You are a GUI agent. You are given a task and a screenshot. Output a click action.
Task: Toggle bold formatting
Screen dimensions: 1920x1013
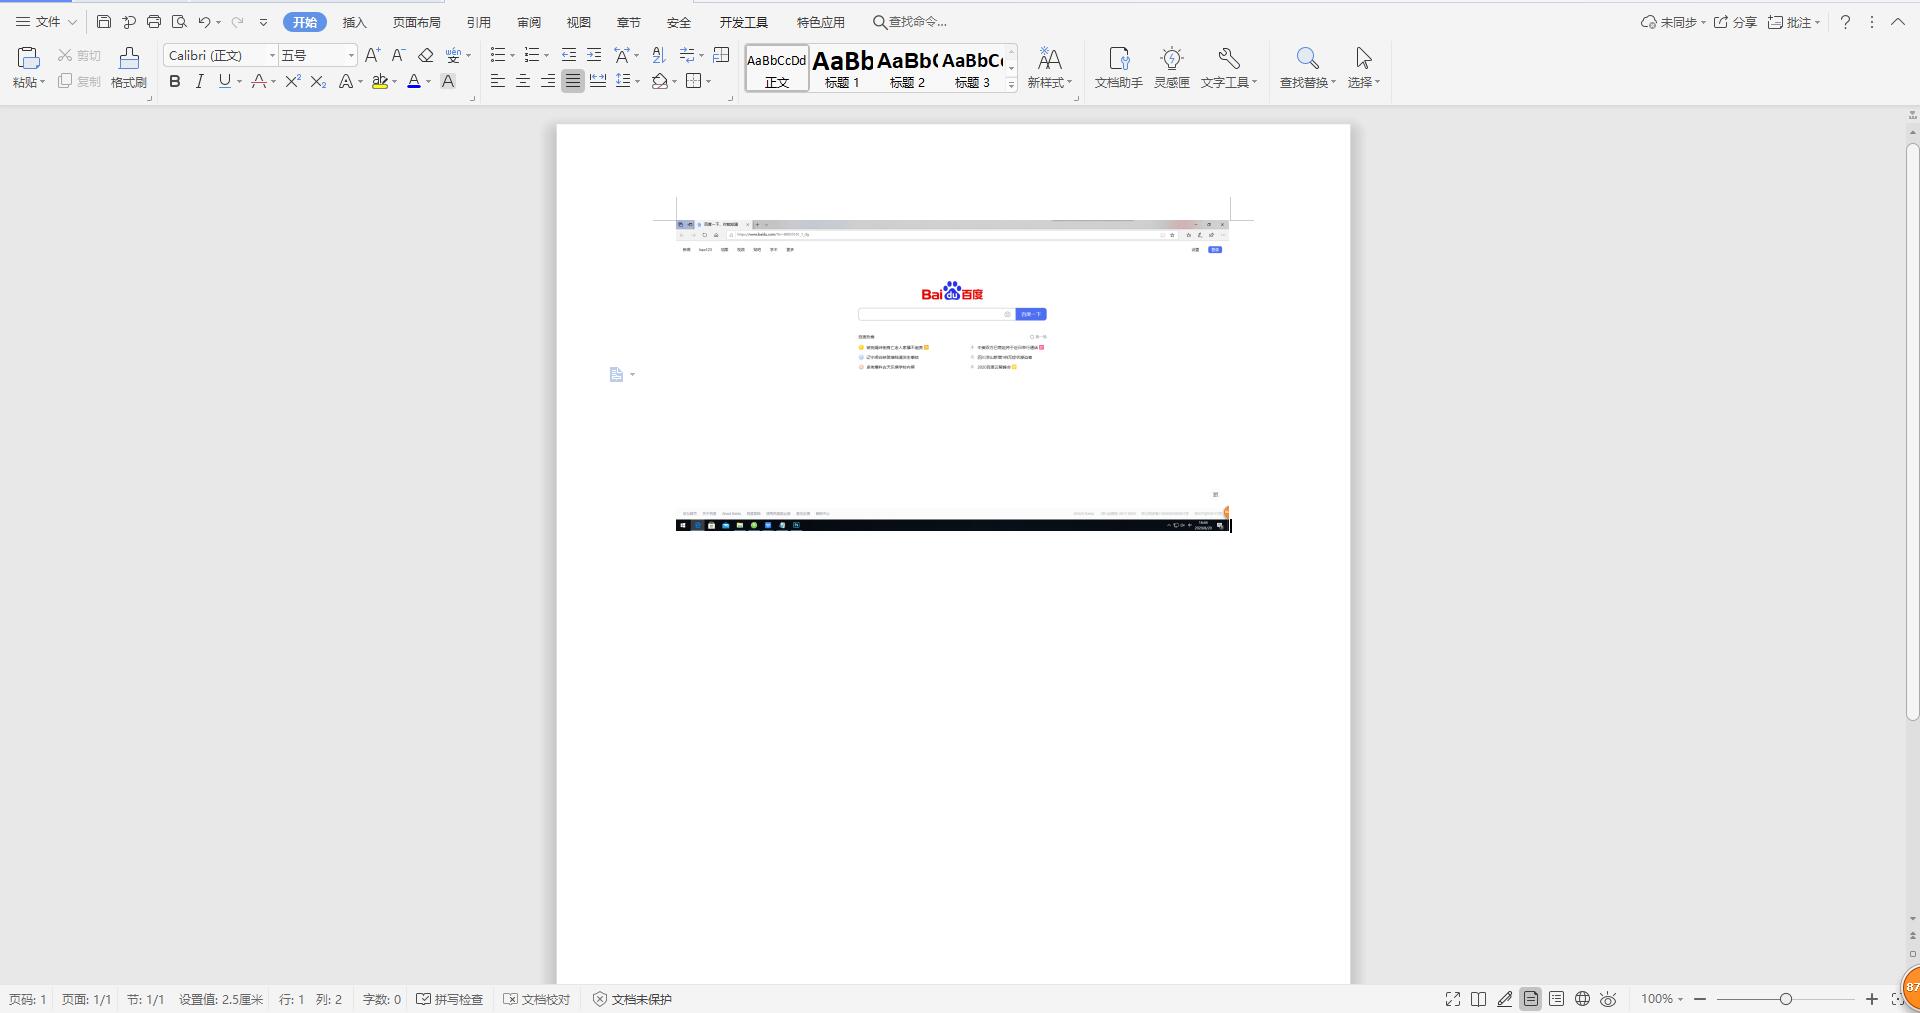(x=175, y=81)
